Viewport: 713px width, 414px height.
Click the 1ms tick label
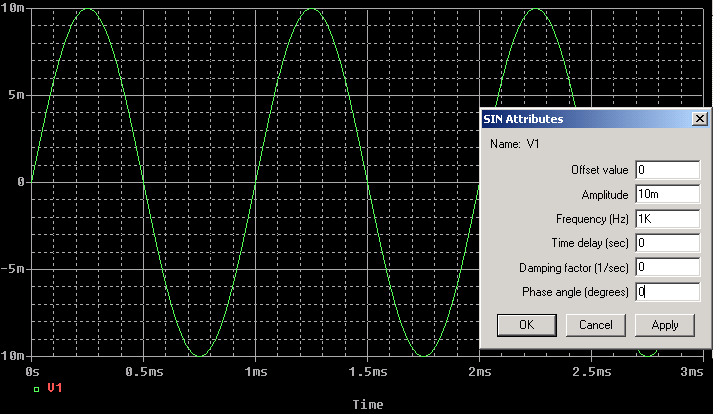click(256, 372)
